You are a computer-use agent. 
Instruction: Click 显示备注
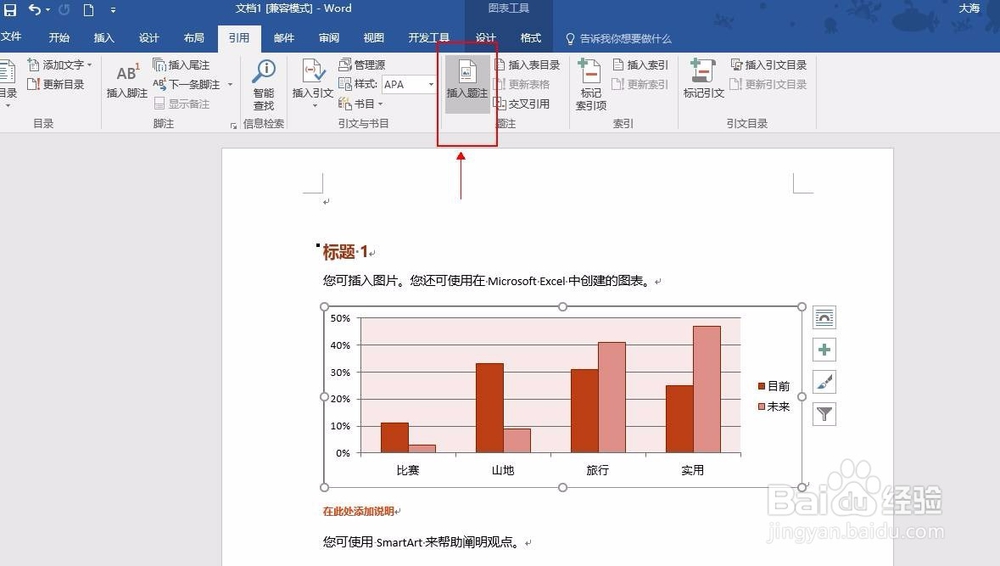(182, 103)
